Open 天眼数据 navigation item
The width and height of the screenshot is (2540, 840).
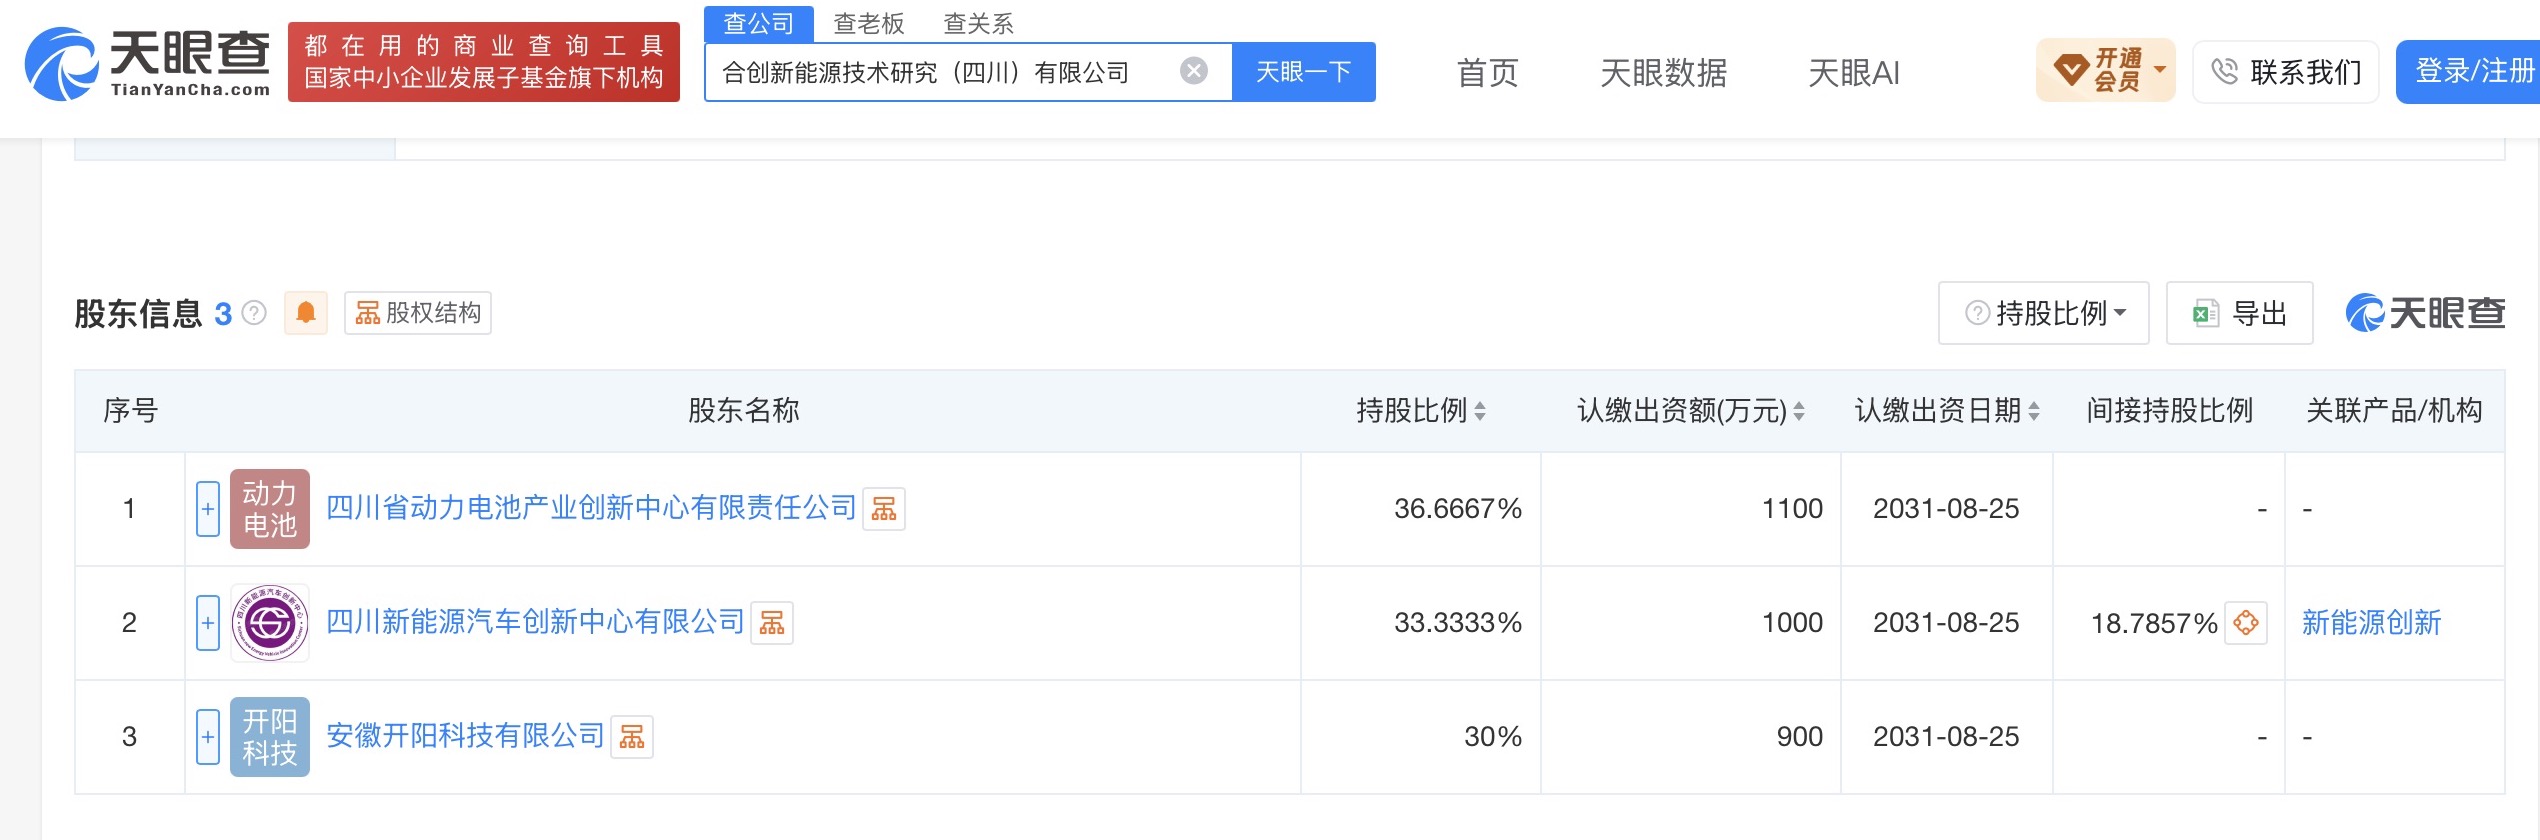tap(1664, 72)
